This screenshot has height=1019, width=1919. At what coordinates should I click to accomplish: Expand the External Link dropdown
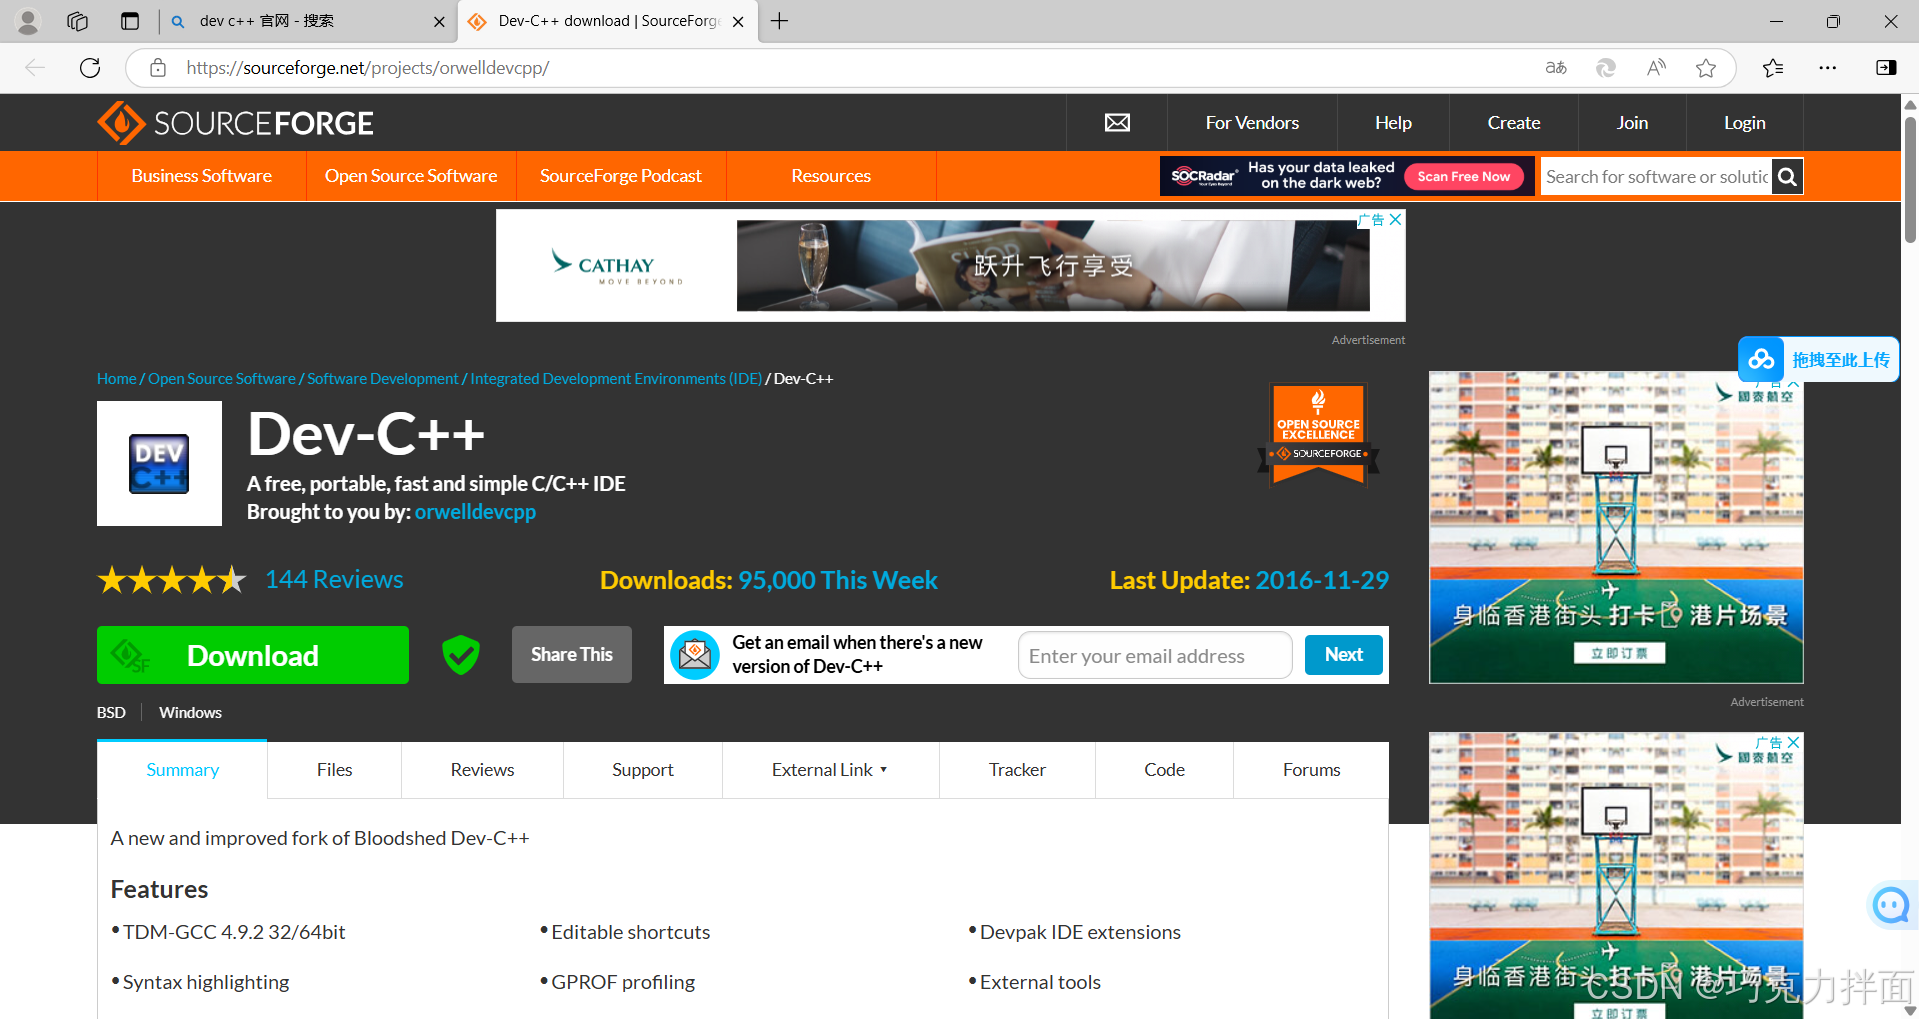(830, 770)
